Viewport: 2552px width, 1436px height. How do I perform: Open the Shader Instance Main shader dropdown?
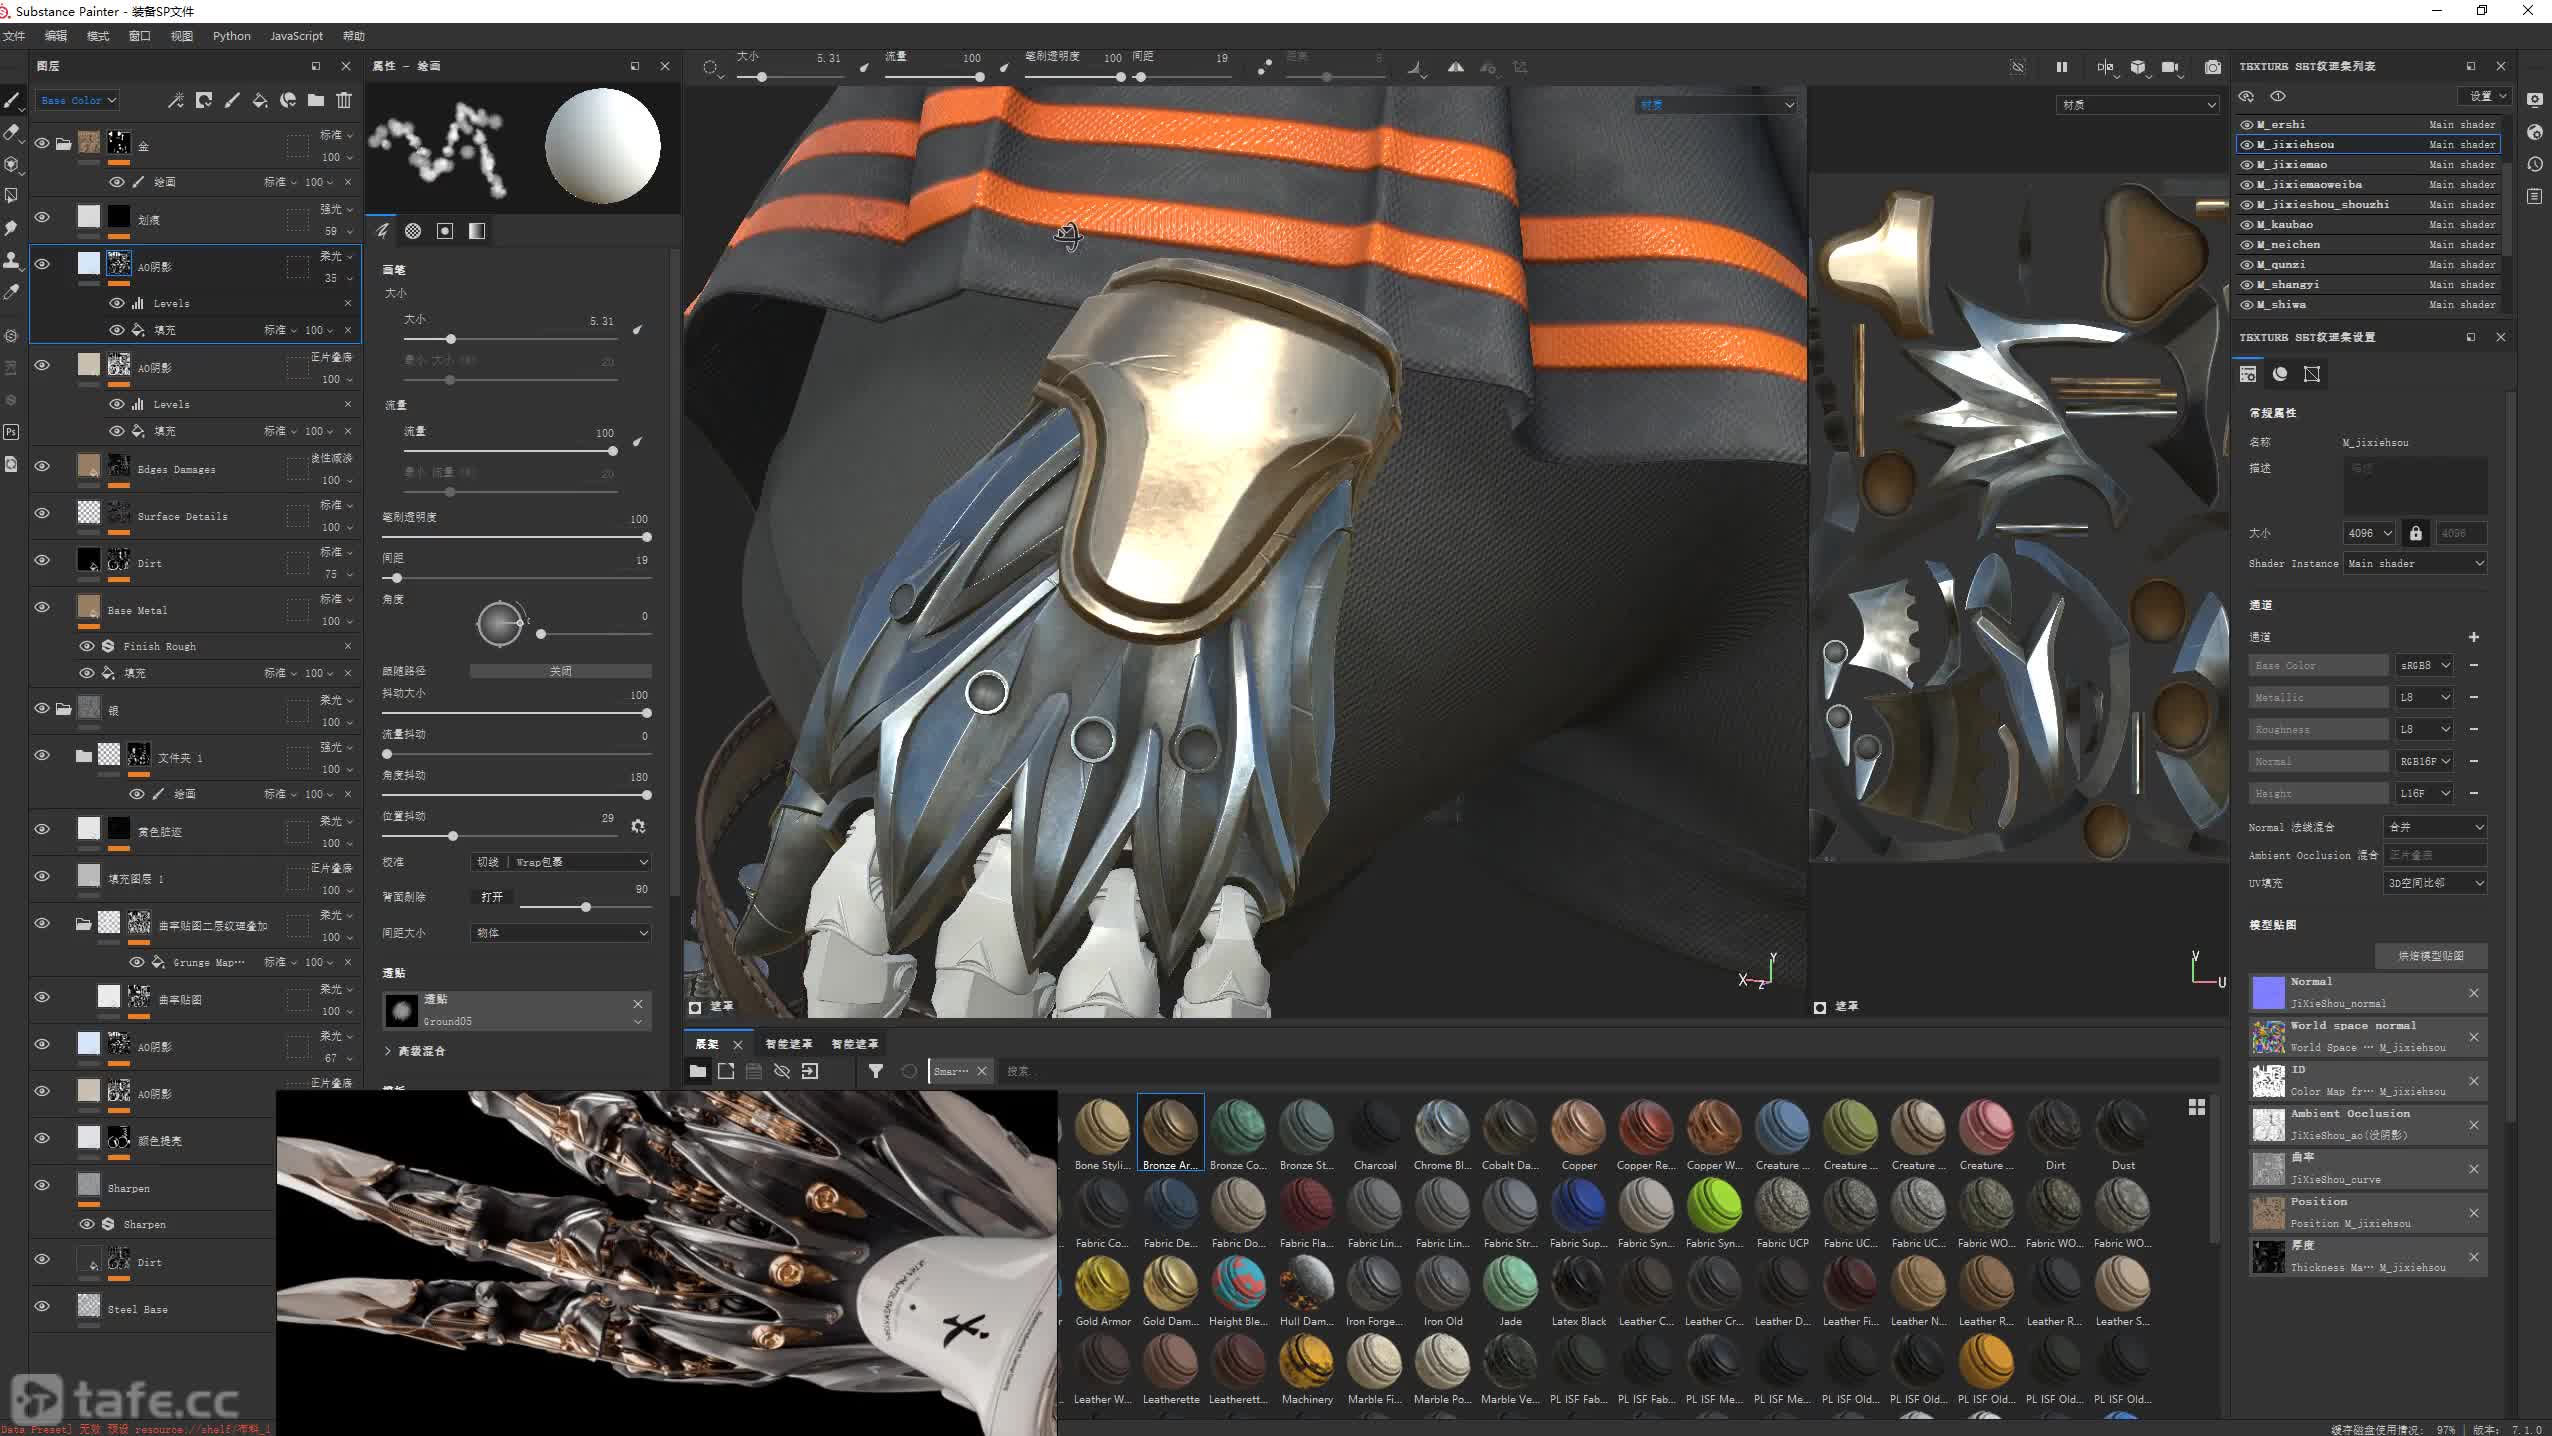point(2415,563)
